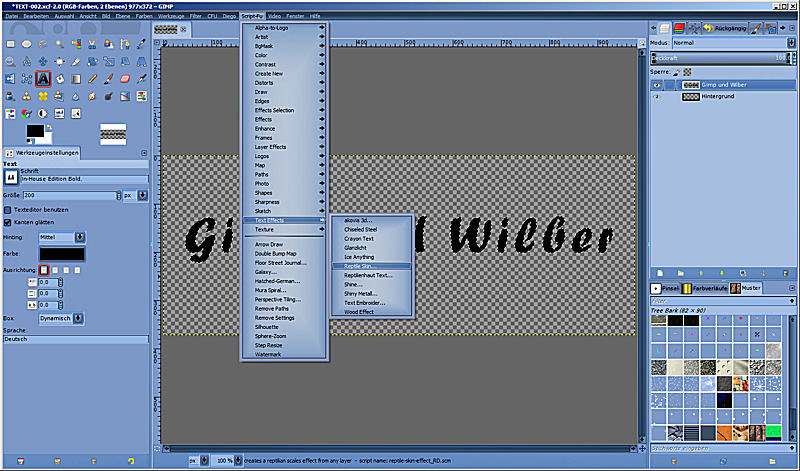Select the Hintergrund layer row
The height and width of the screenshot is (471, 800).
pos(723,96)
